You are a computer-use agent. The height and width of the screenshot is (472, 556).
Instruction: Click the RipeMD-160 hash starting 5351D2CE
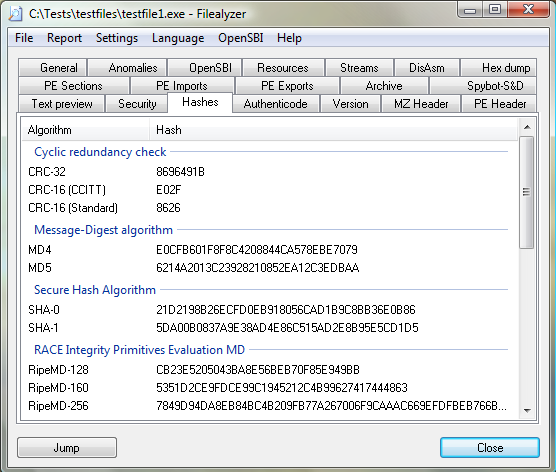(x=282, y=388)
